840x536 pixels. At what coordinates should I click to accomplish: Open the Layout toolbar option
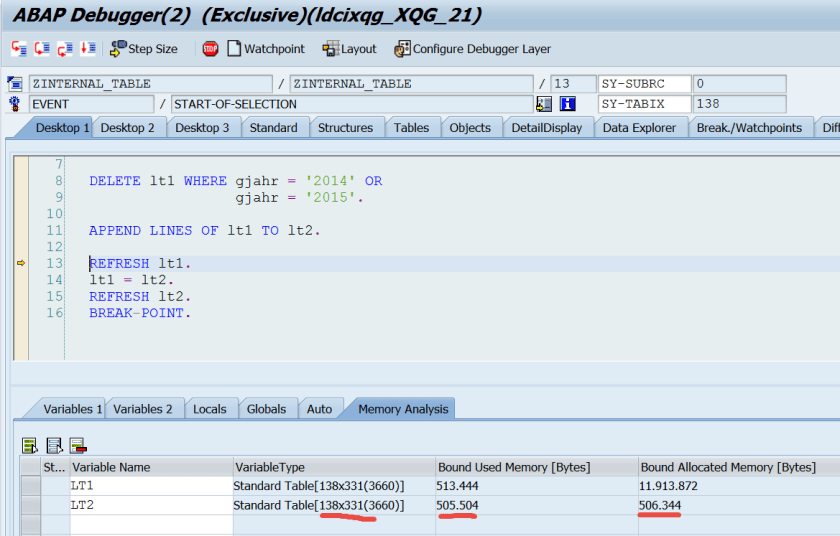click(349, 48)
